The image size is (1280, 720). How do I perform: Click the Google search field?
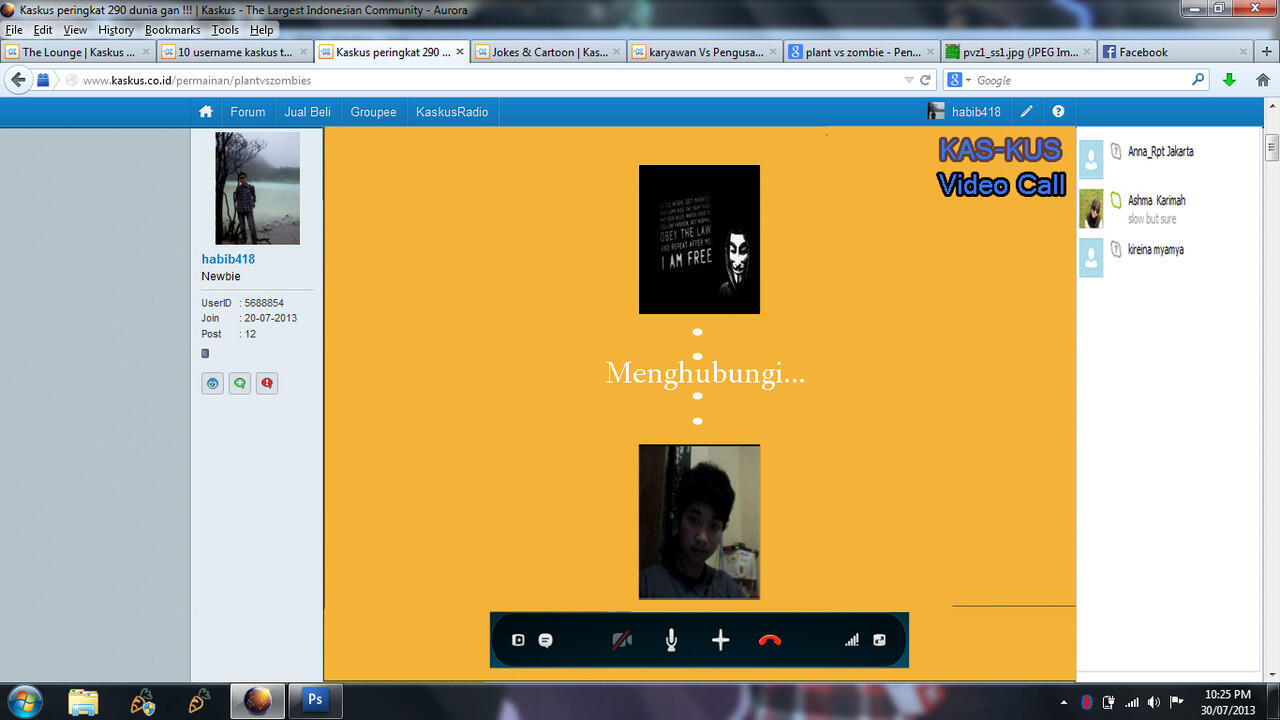click(1082, 80)
